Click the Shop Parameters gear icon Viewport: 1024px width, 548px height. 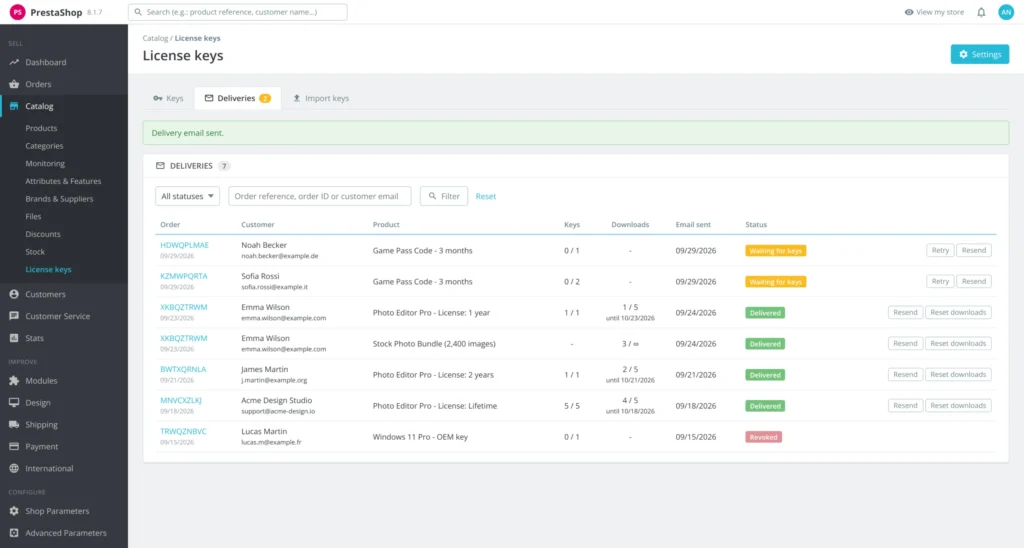[14, 511]
